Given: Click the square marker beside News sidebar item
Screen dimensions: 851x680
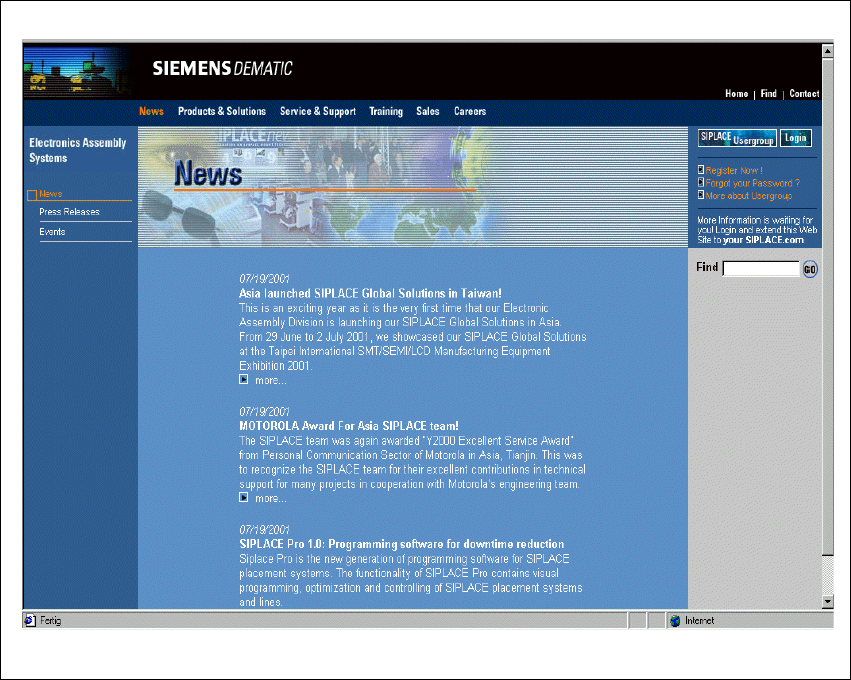Looking at the screenshot, I should click(x=32, y=195).
